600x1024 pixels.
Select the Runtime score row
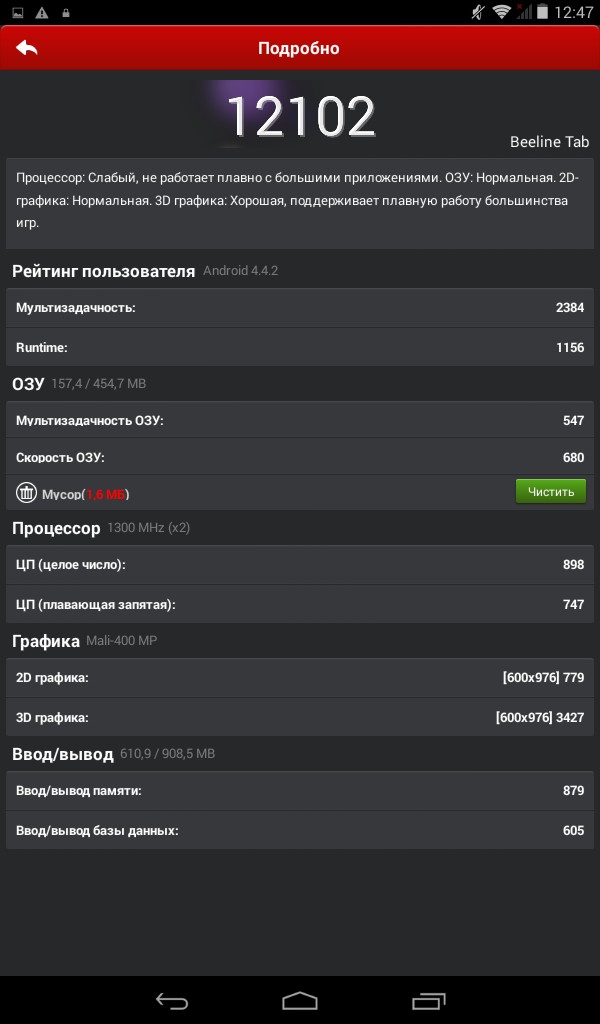pyautogui.click(x=300, y=347)
